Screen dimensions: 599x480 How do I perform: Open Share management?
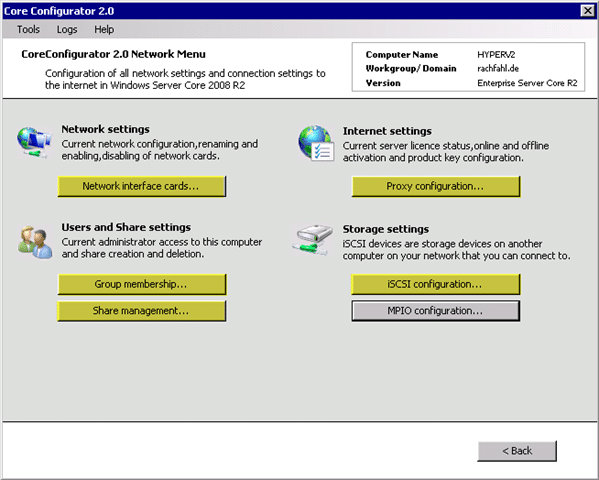142,311
